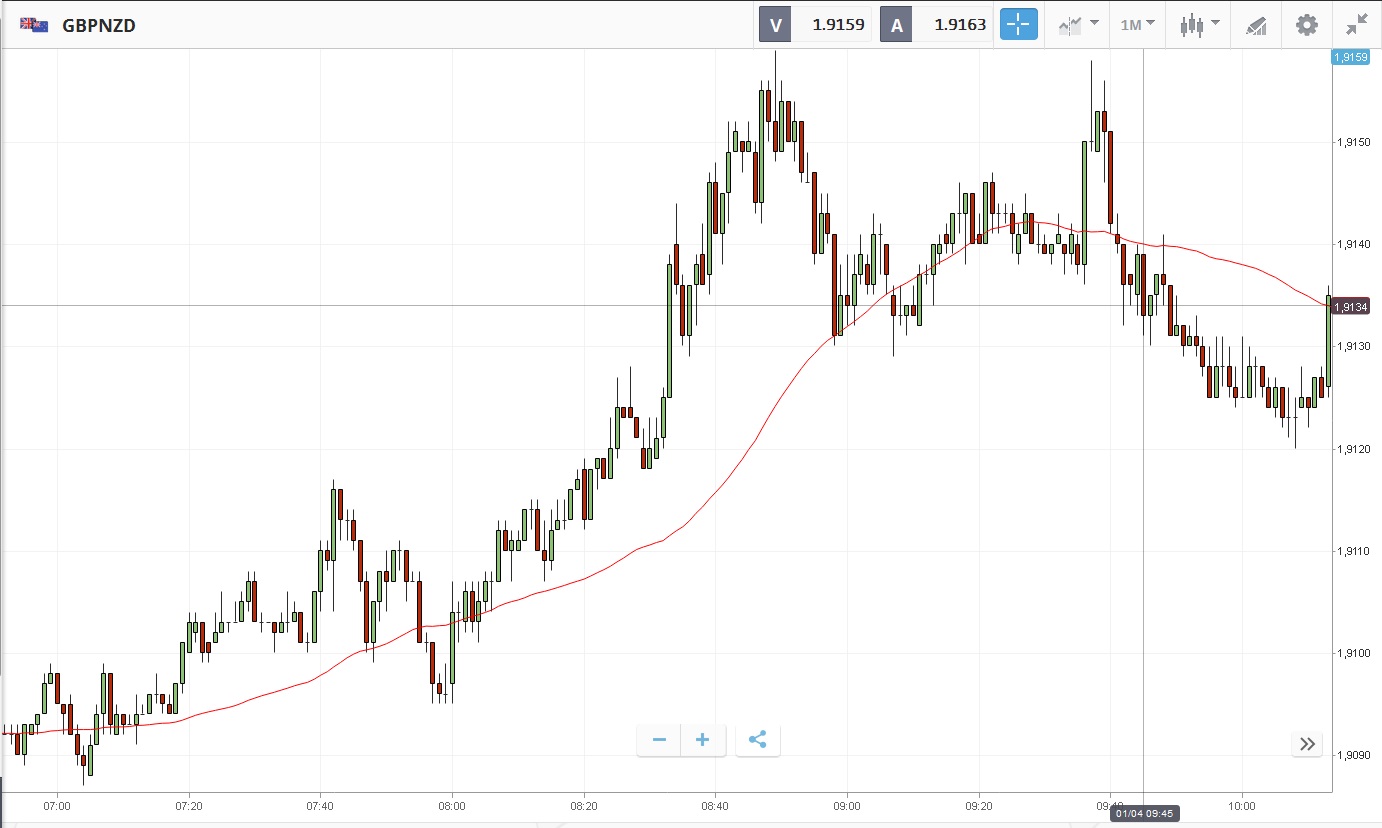Click the sell price 1.9159 button
Image resolution: width=1382 pixels, height=828 pixels.
pos(816,25)
